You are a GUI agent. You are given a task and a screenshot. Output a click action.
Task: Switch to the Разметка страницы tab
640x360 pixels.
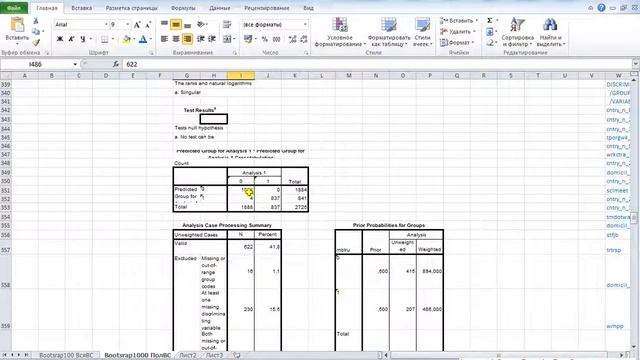[x=131, y=8]
